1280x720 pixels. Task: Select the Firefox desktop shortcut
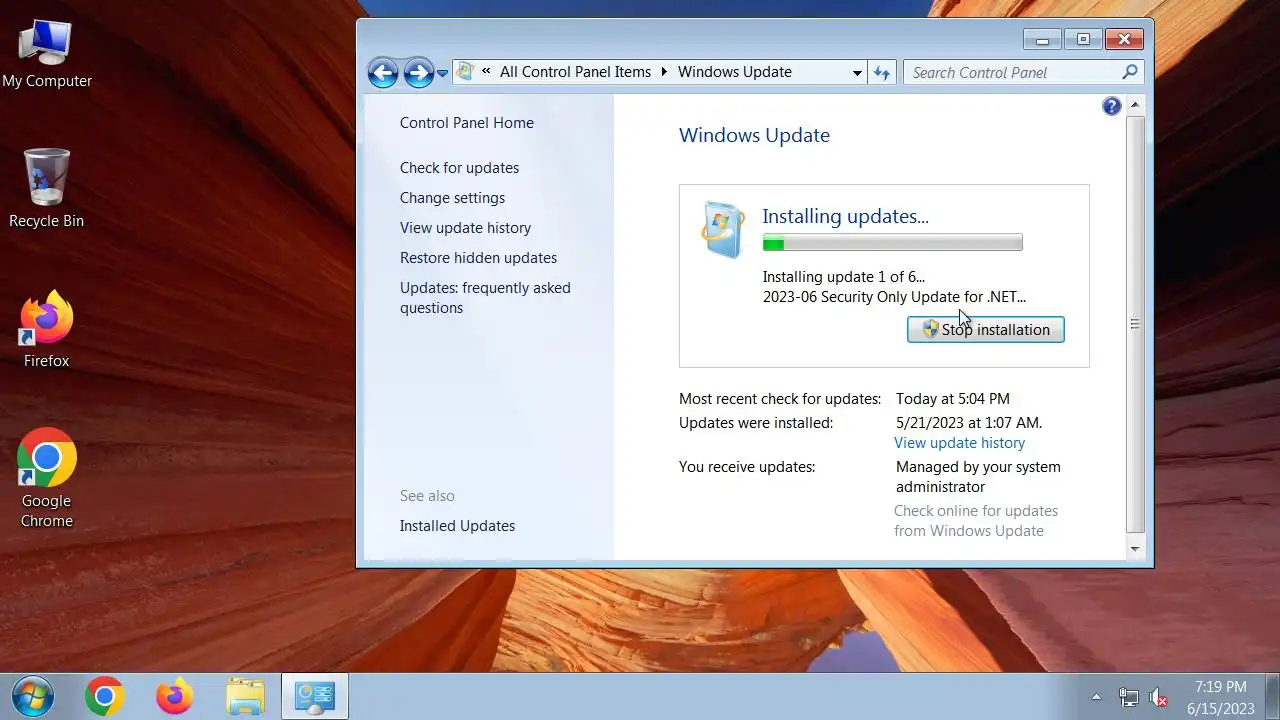tap(47, 330)
